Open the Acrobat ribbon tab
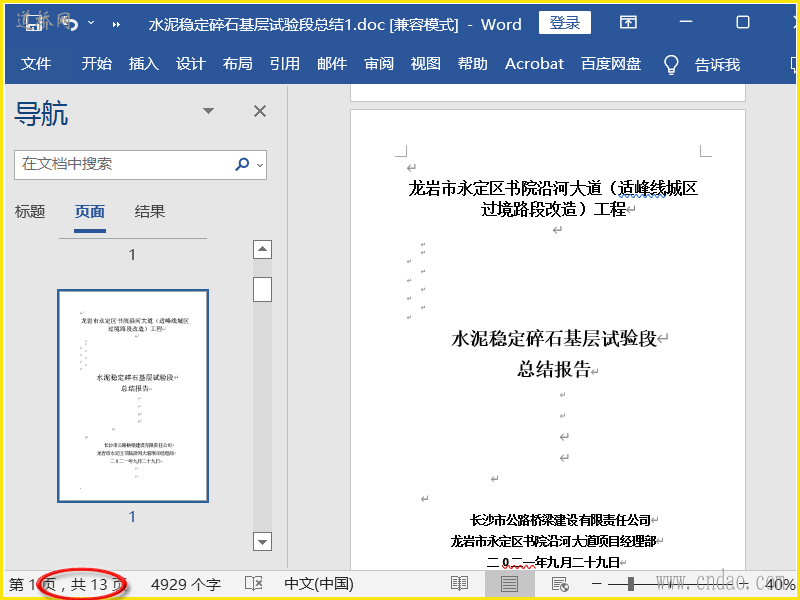Screen dimensions: 800x600 534,64
